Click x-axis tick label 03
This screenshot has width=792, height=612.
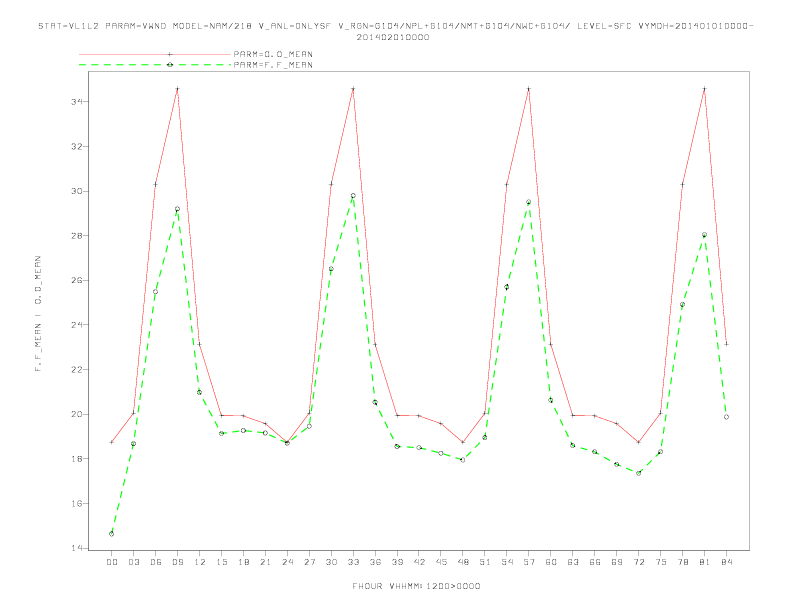[x=133, y=562]
